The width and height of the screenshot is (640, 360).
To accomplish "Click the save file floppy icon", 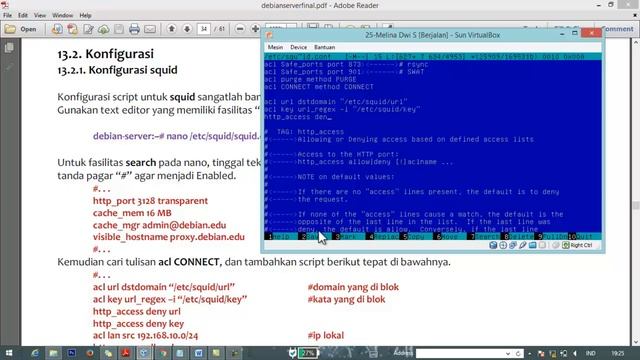I will [x=119, y=29].
